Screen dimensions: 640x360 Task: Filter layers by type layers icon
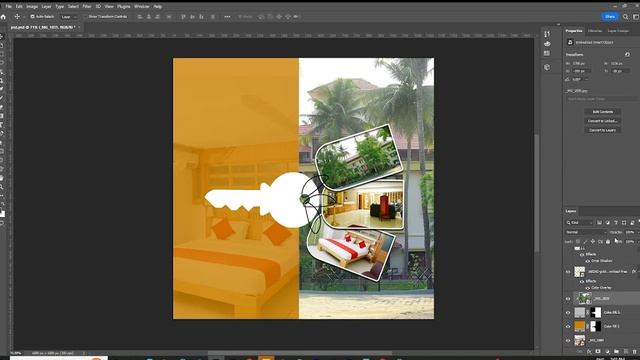click(616, 222)
